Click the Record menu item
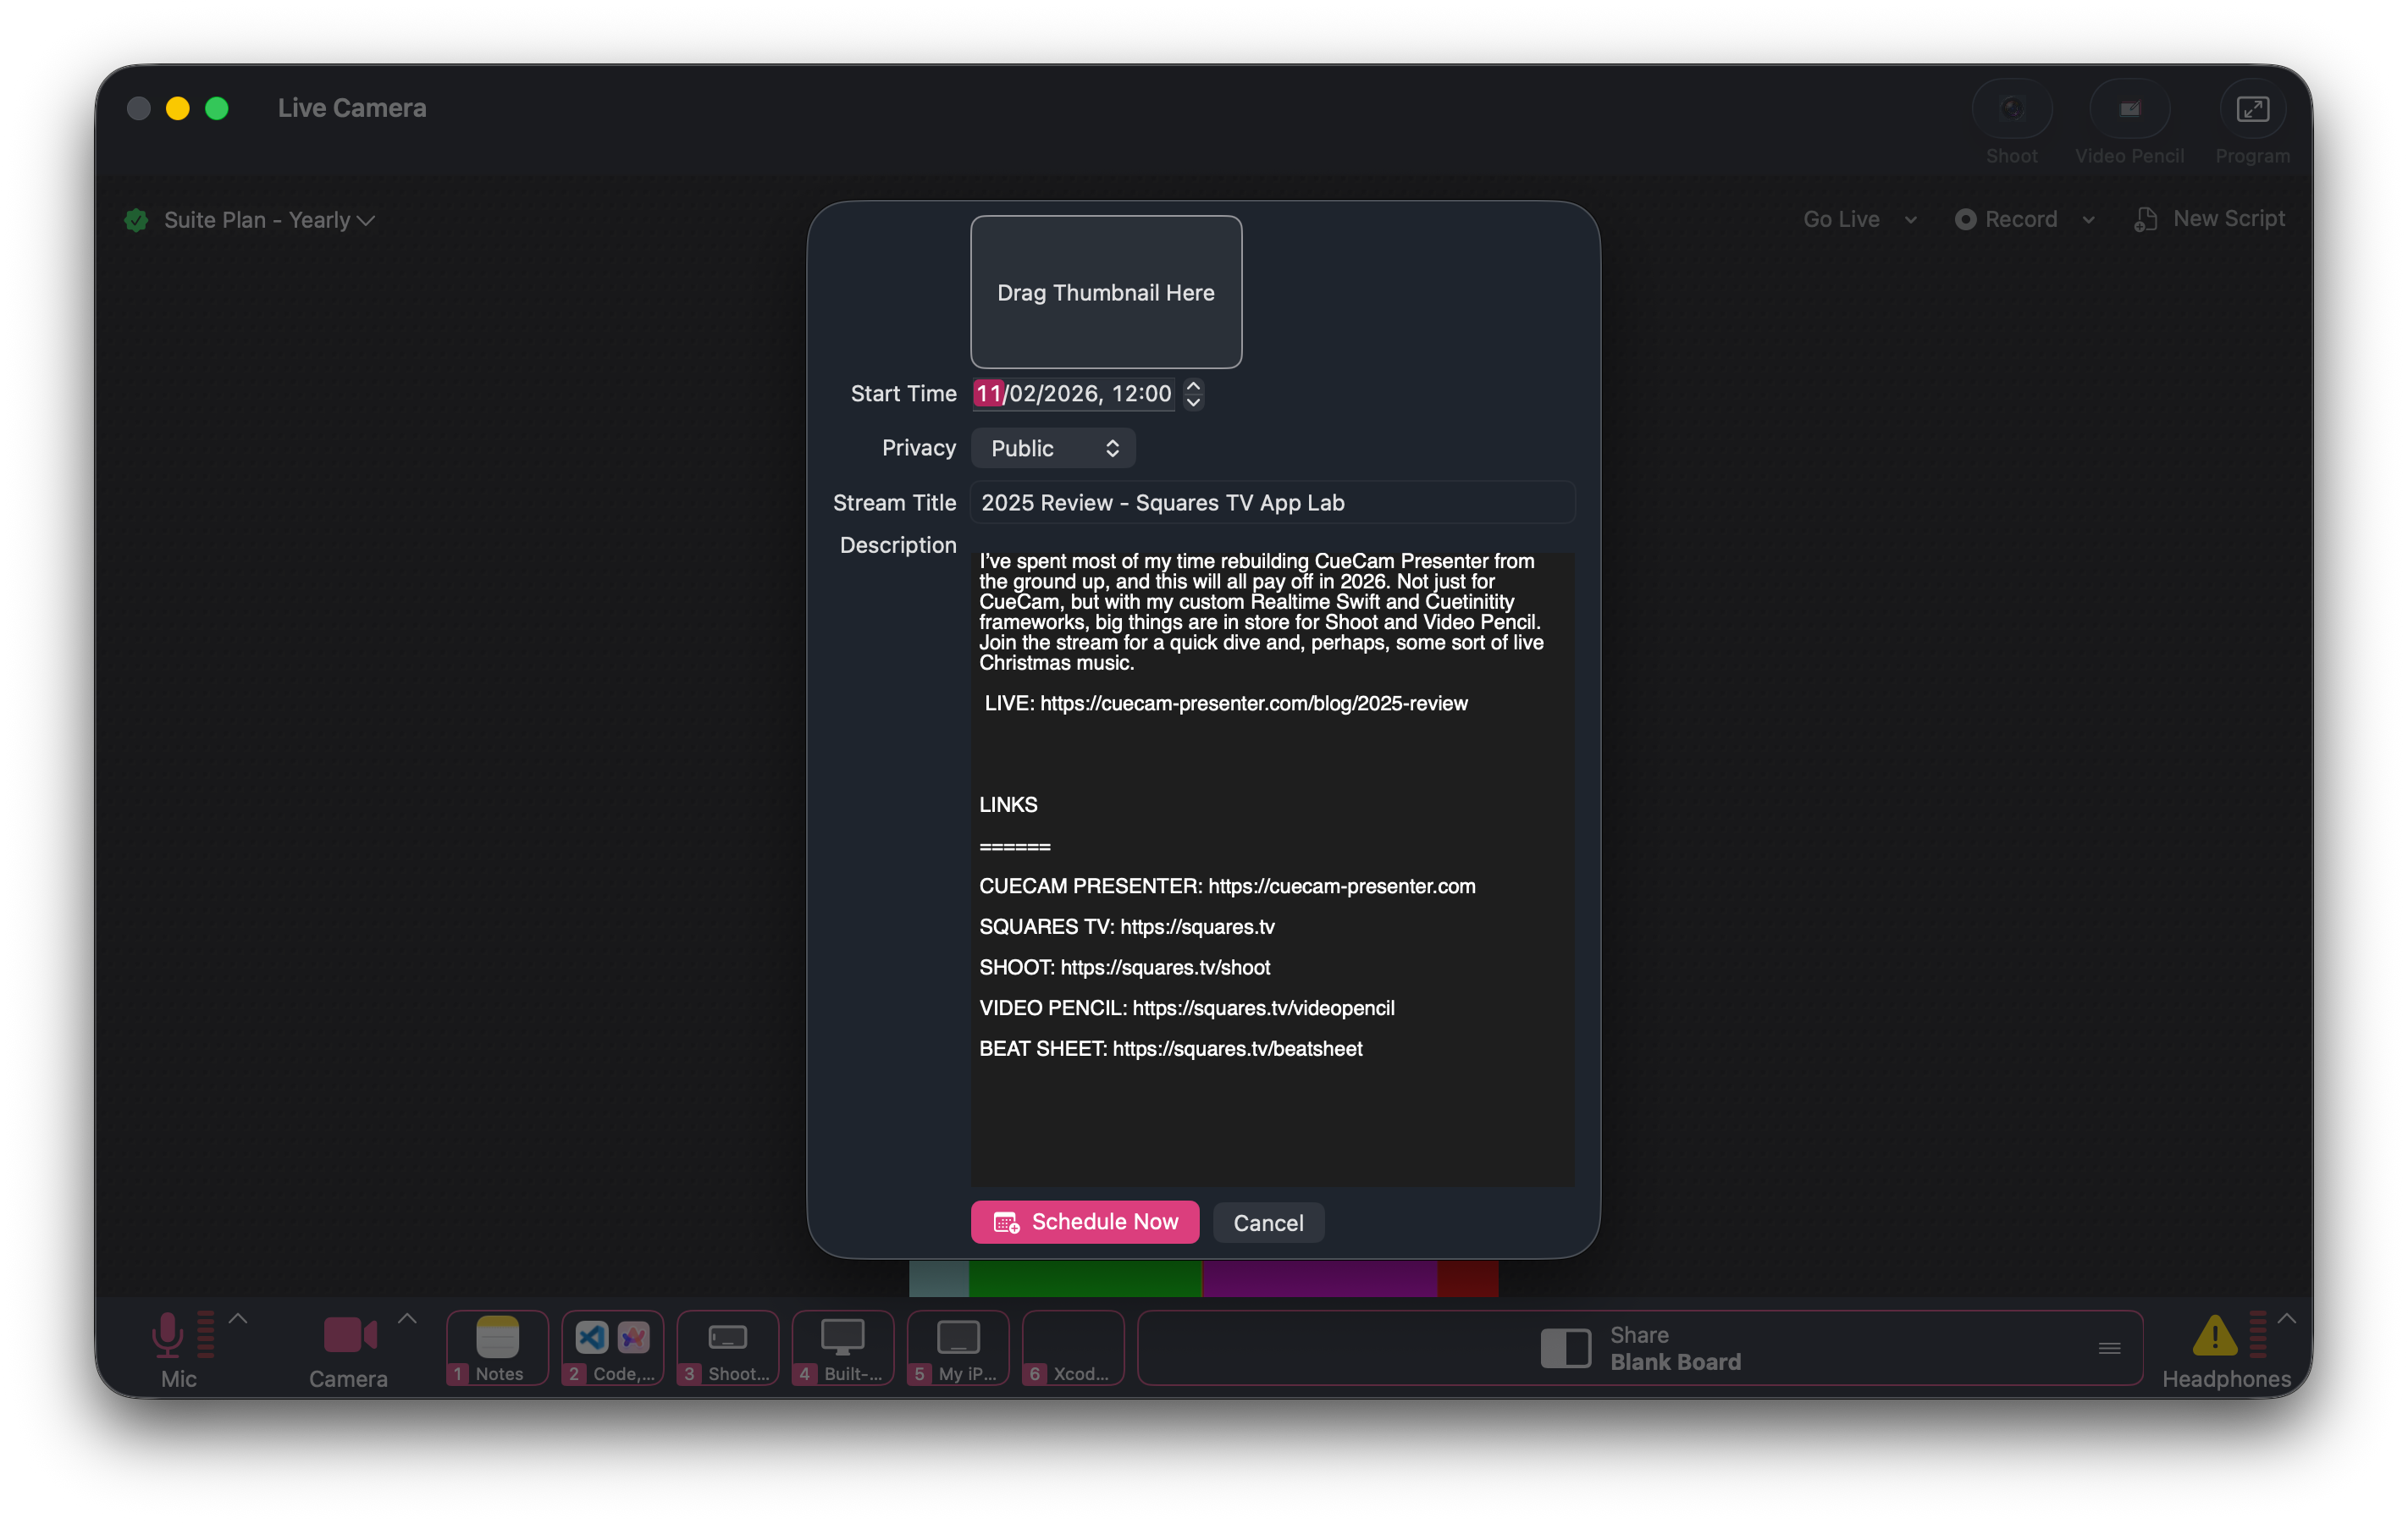 2006,219
